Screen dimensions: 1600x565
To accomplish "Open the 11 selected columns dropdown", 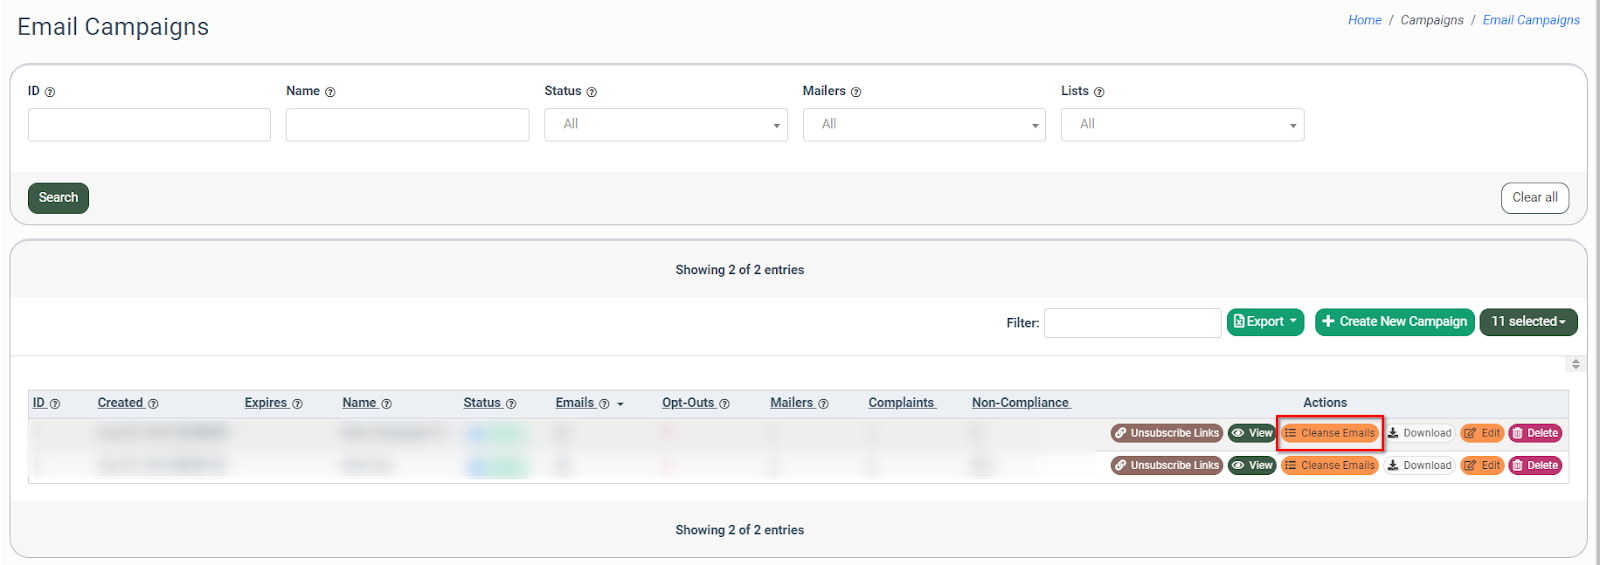I will 1528,322.
